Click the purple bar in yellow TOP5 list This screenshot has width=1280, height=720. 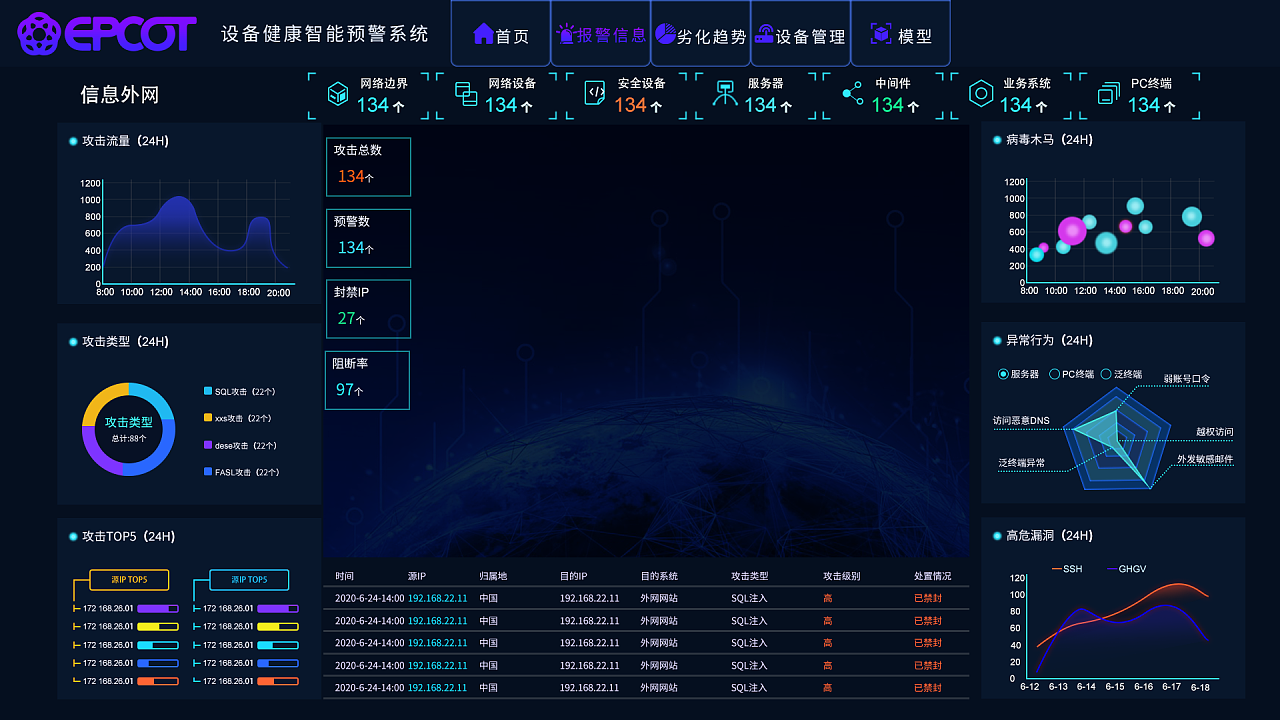pos(158,608)
